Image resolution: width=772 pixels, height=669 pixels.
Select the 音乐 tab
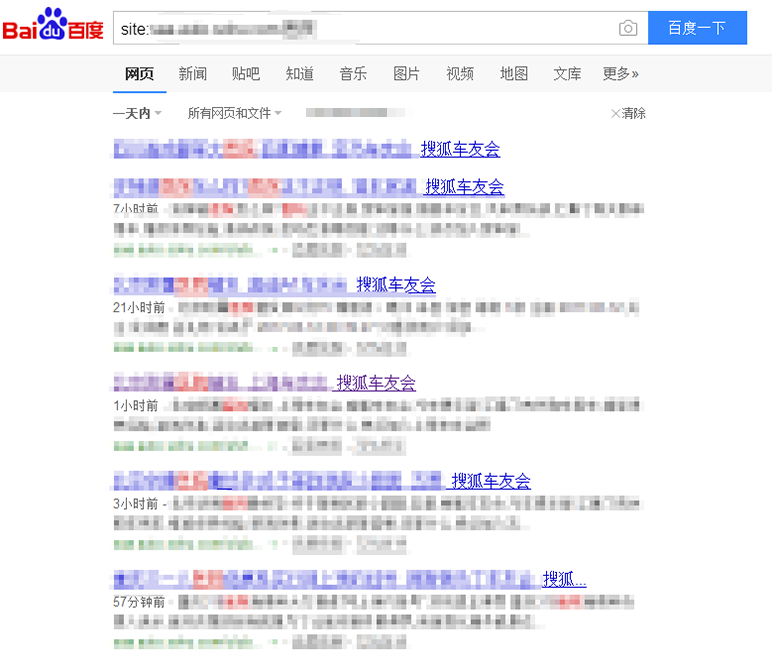[x=353, y=73]
